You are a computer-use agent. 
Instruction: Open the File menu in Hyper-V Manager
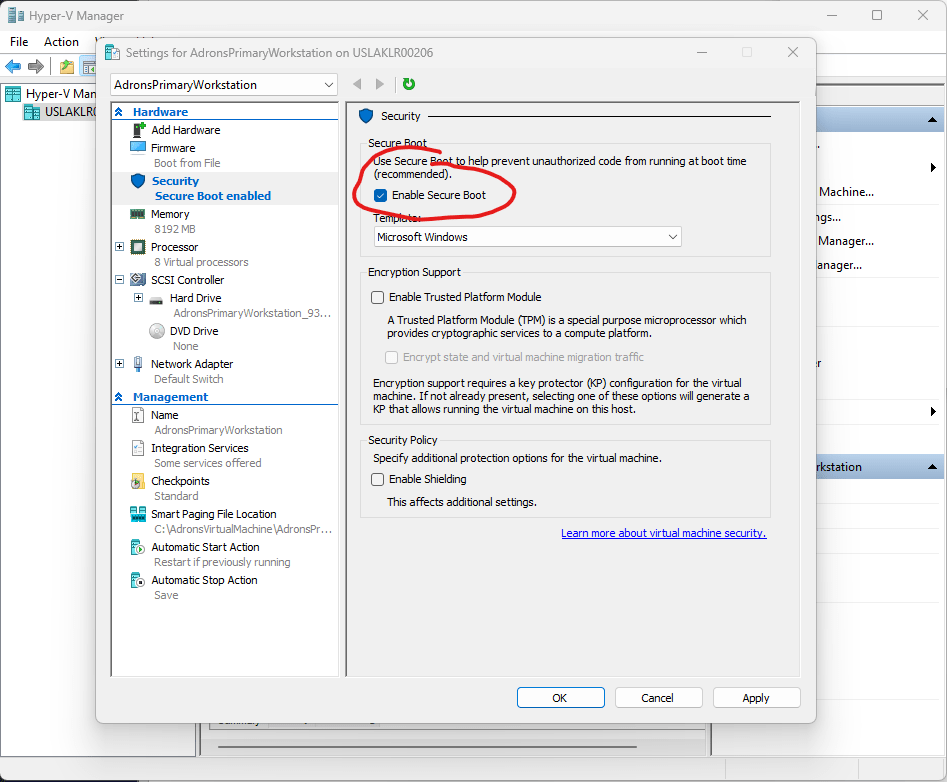(19, 42)
